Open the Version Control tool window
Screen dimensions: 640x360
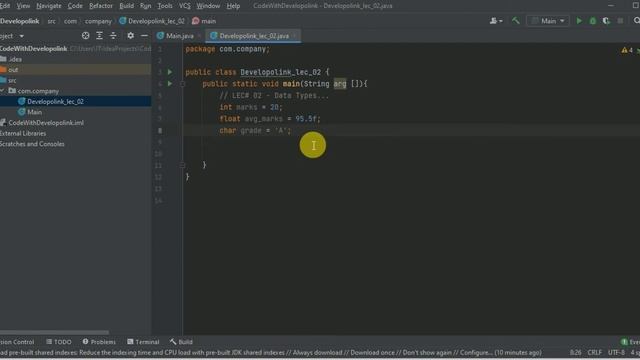[17, 342]
